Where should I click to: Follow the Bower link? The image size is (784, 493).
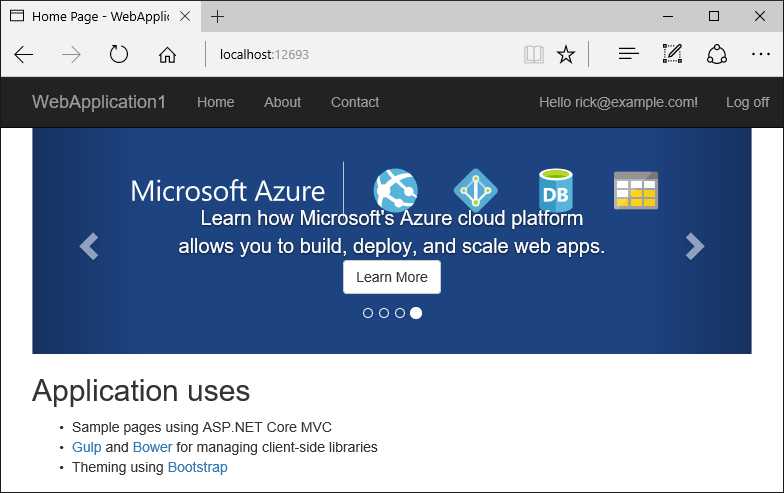[x=152, y=447]
